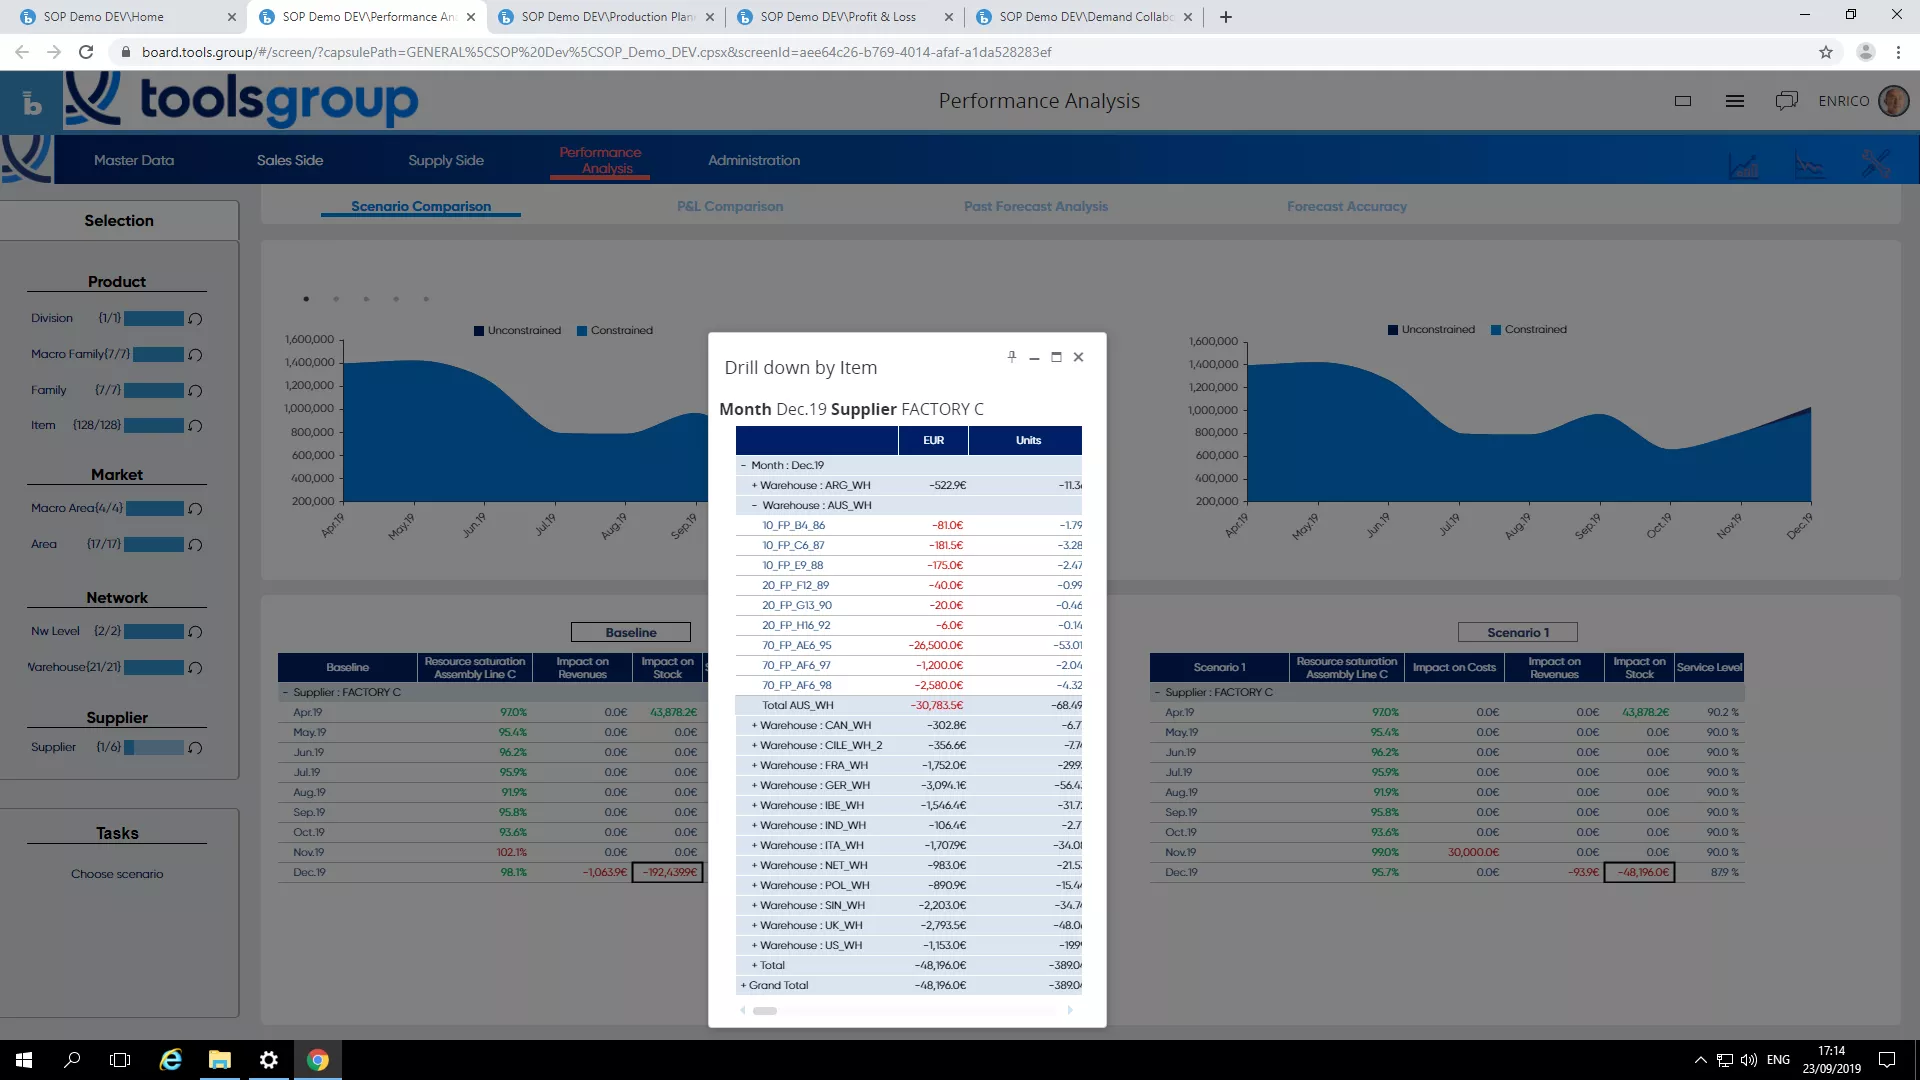Click Choose scenario task button
This screenshot has height=1080, width=1920.
click(117, 873)
